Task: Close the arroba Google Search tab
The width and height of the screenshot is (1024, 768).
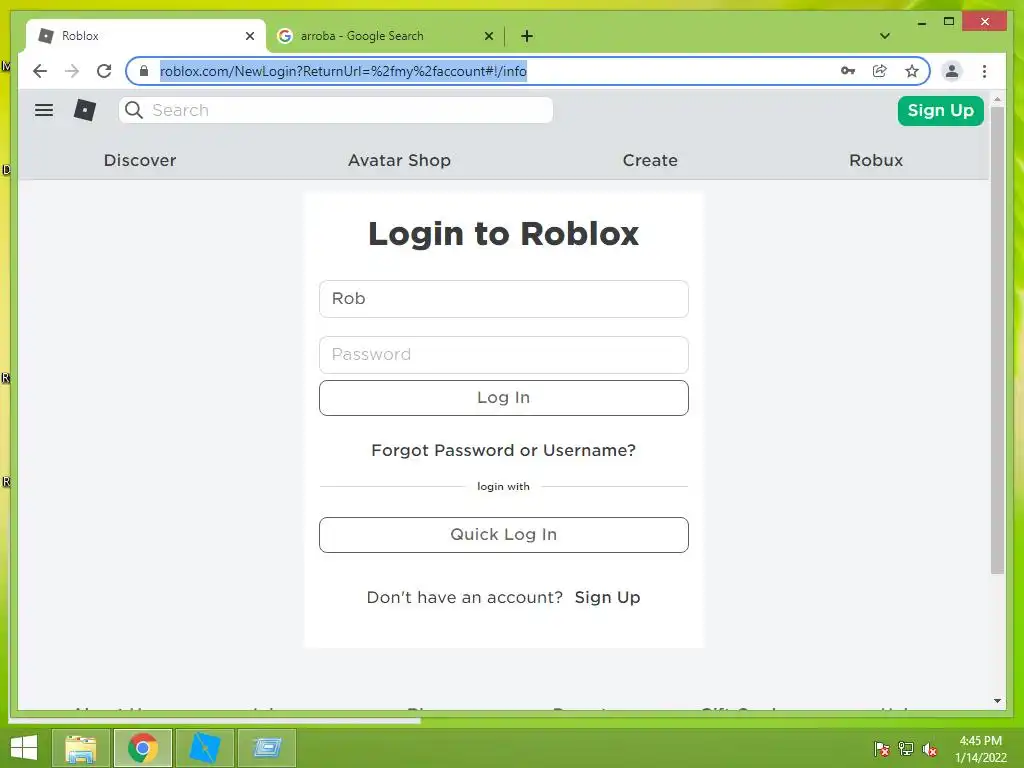Action: pyautogui.click(x=488, y=36)
